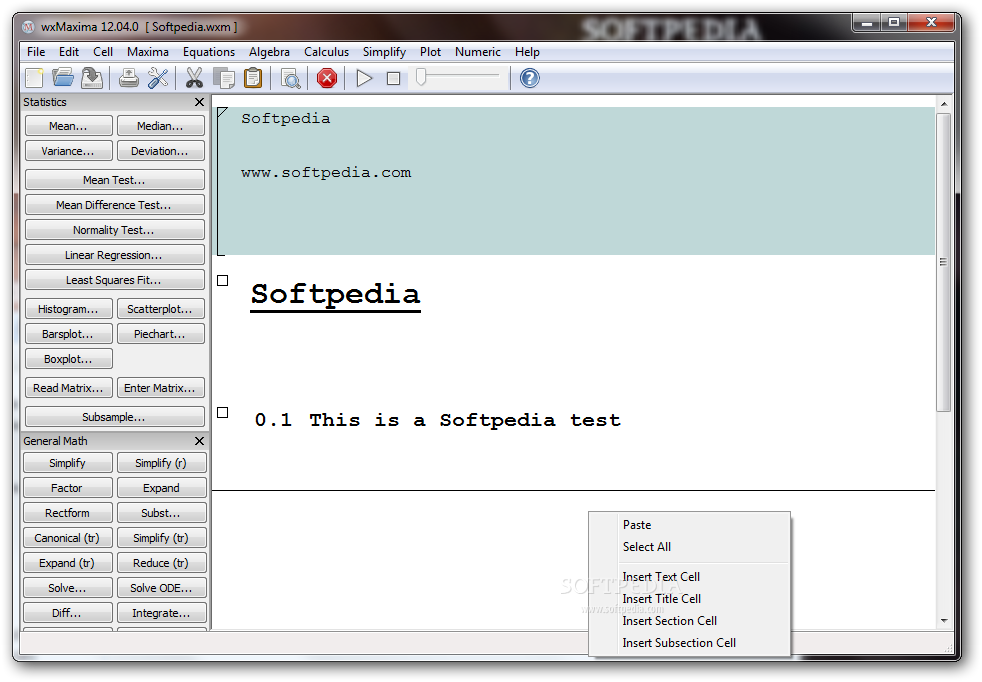Open the Cell menu

pos(103,52)
